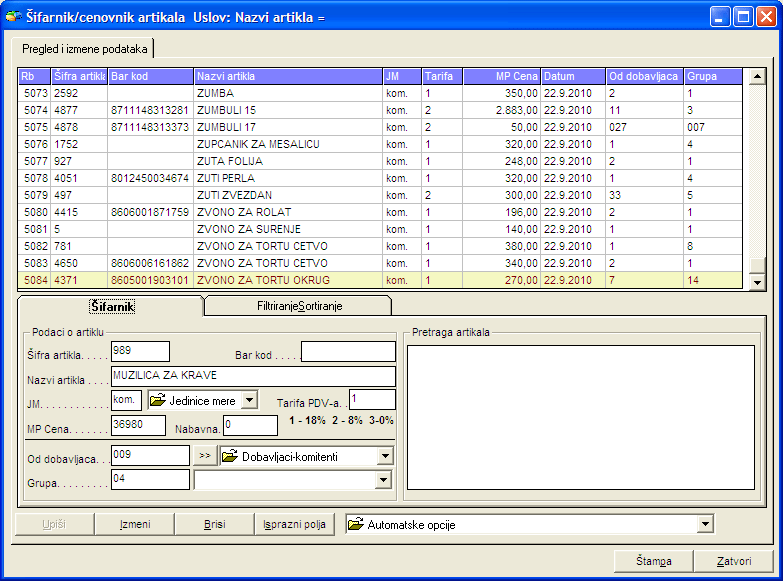Switch to the Filtriranje/Sortiranje tab
783x581 pixels.
pos(296,306)
